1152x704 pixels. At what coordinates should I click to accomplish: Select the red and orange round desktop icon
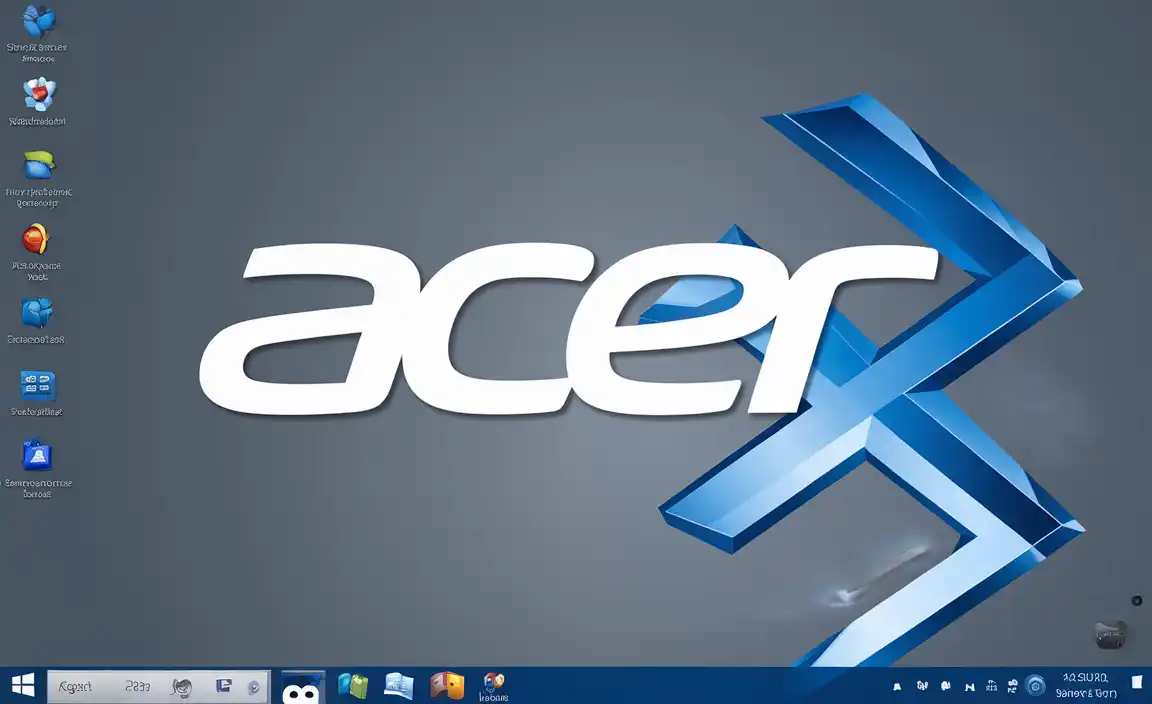click(35, 239)
